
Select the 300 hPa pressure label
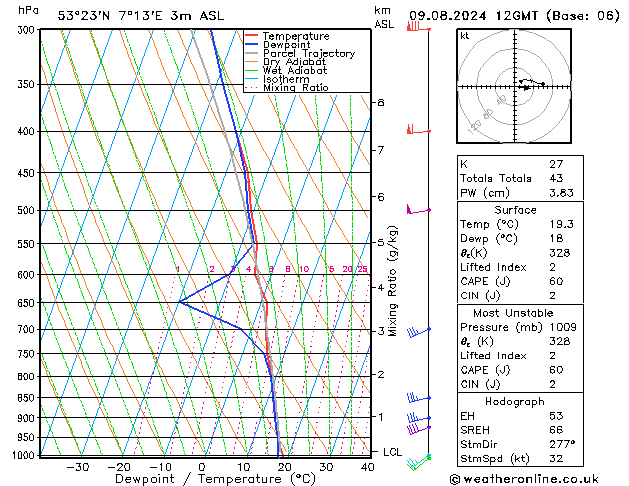coord(28,30)
